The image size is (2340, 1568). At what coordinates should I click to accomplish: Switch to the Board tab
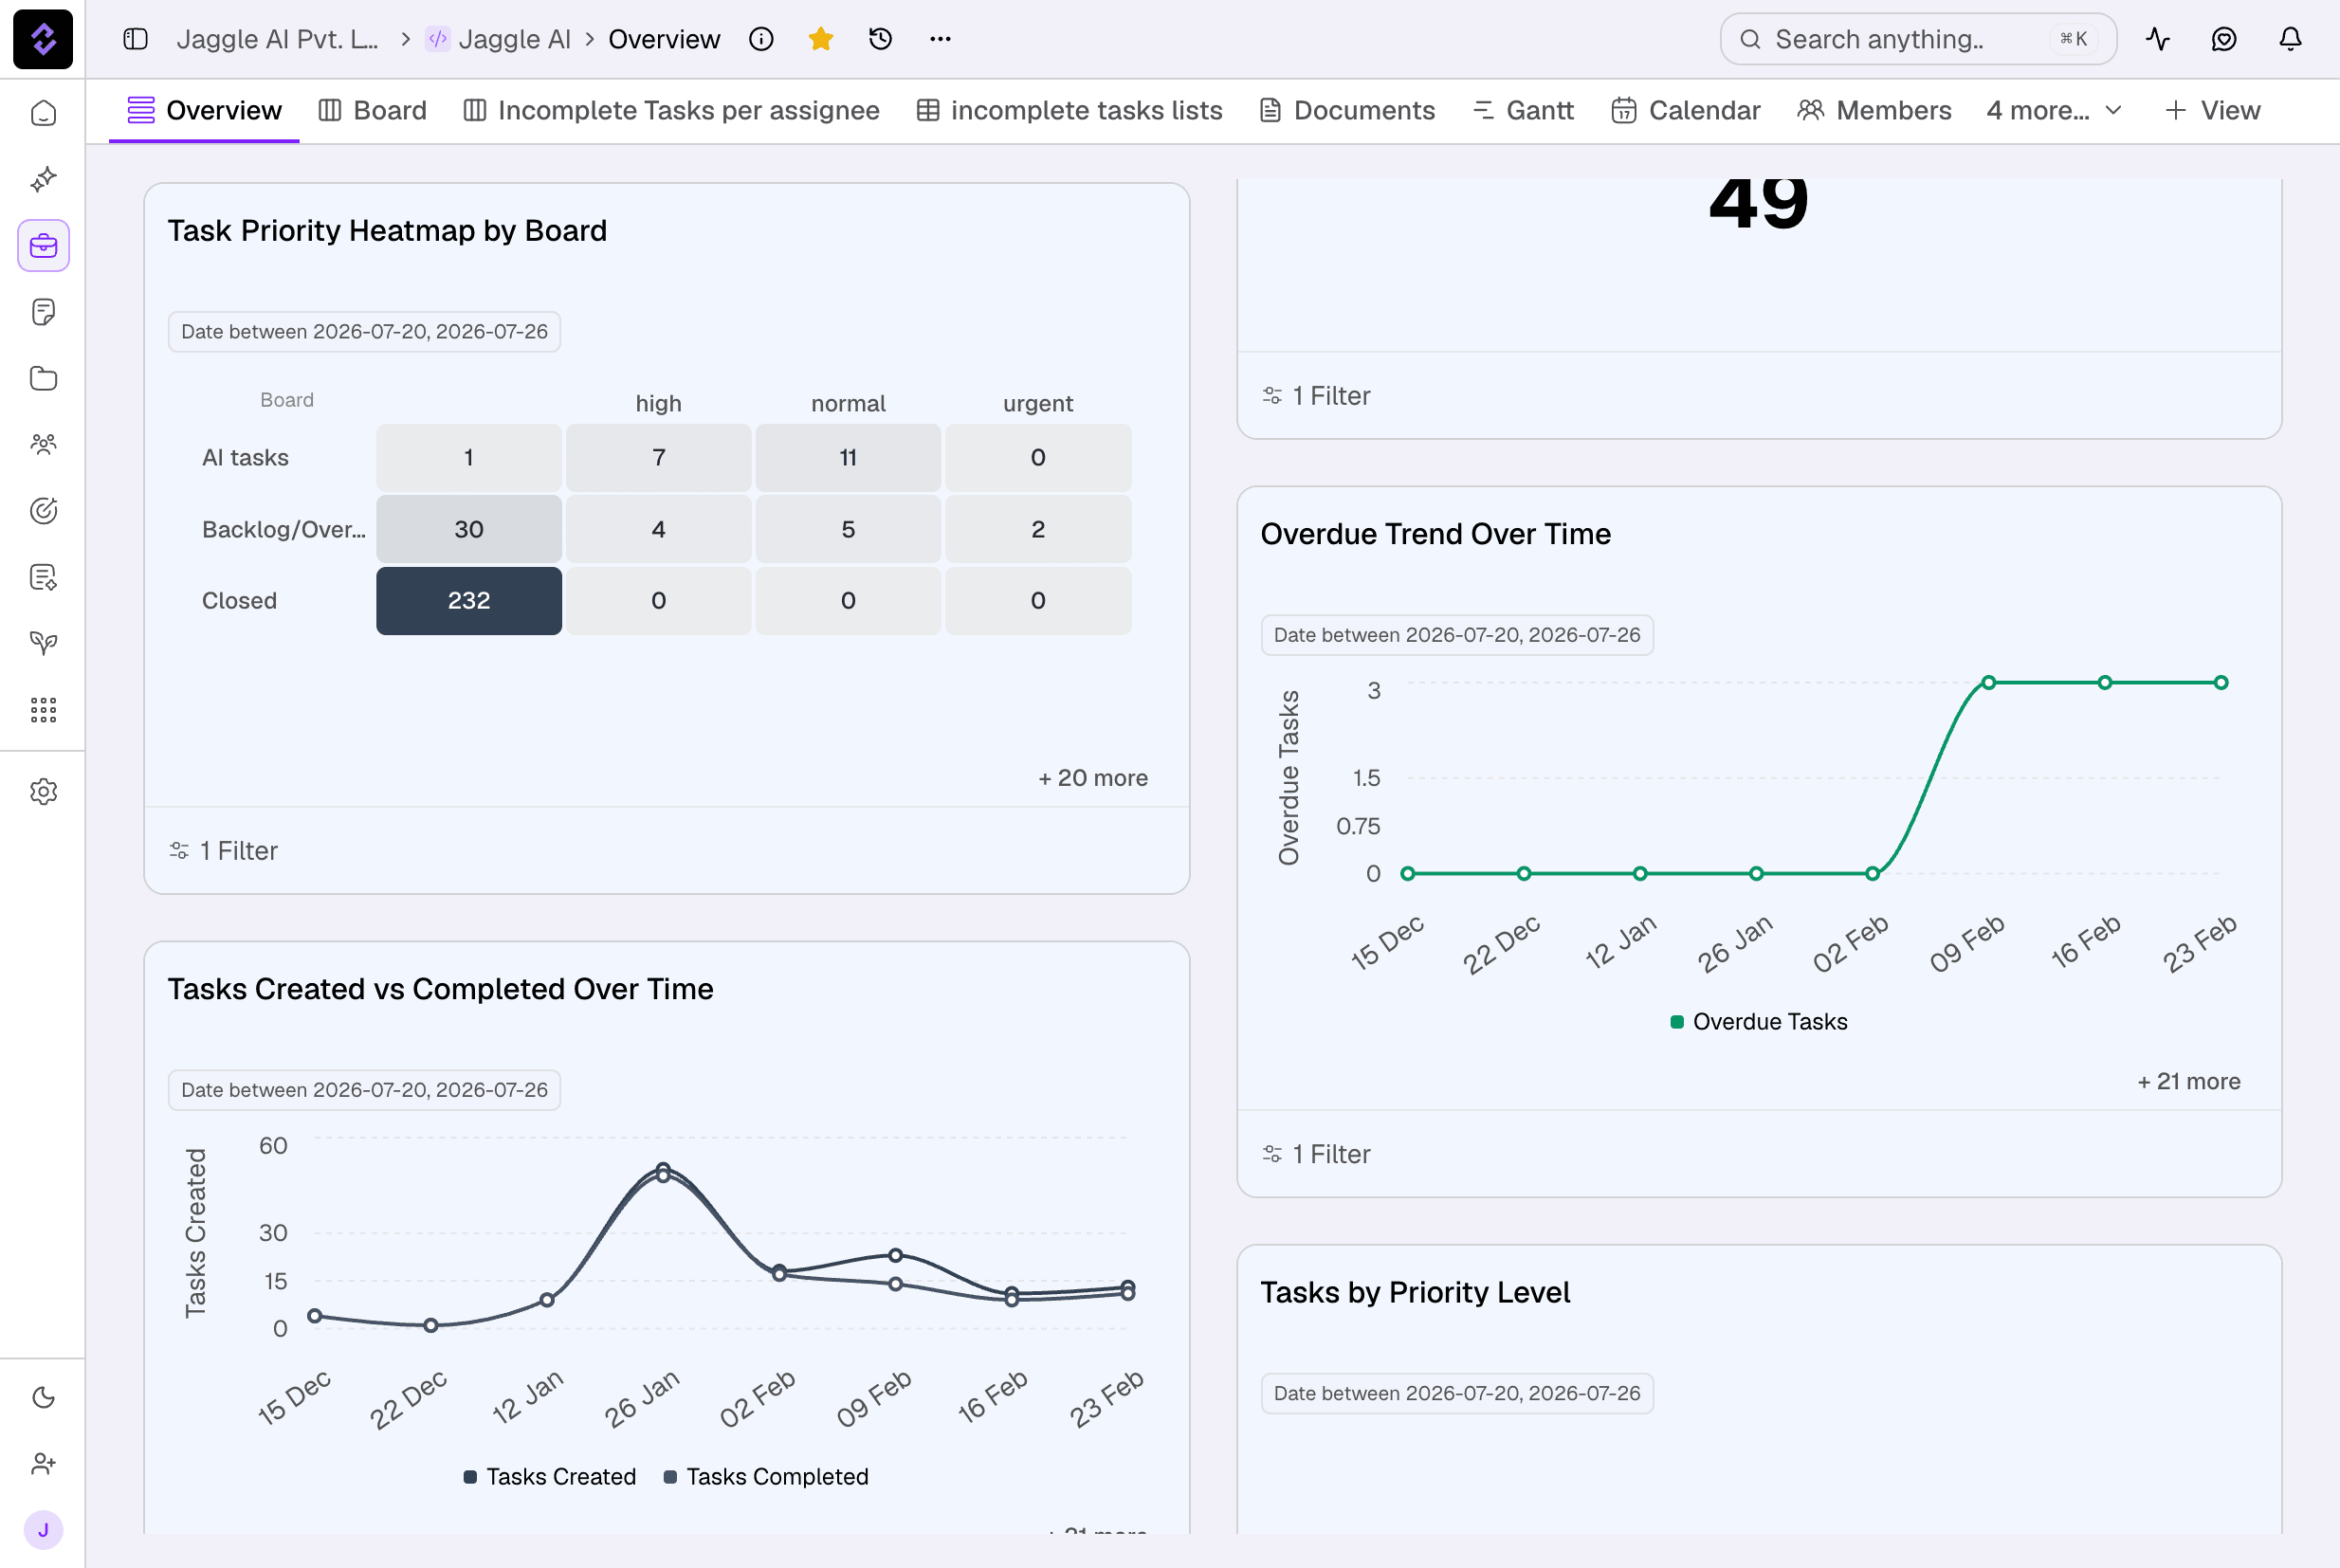[372, 110]
